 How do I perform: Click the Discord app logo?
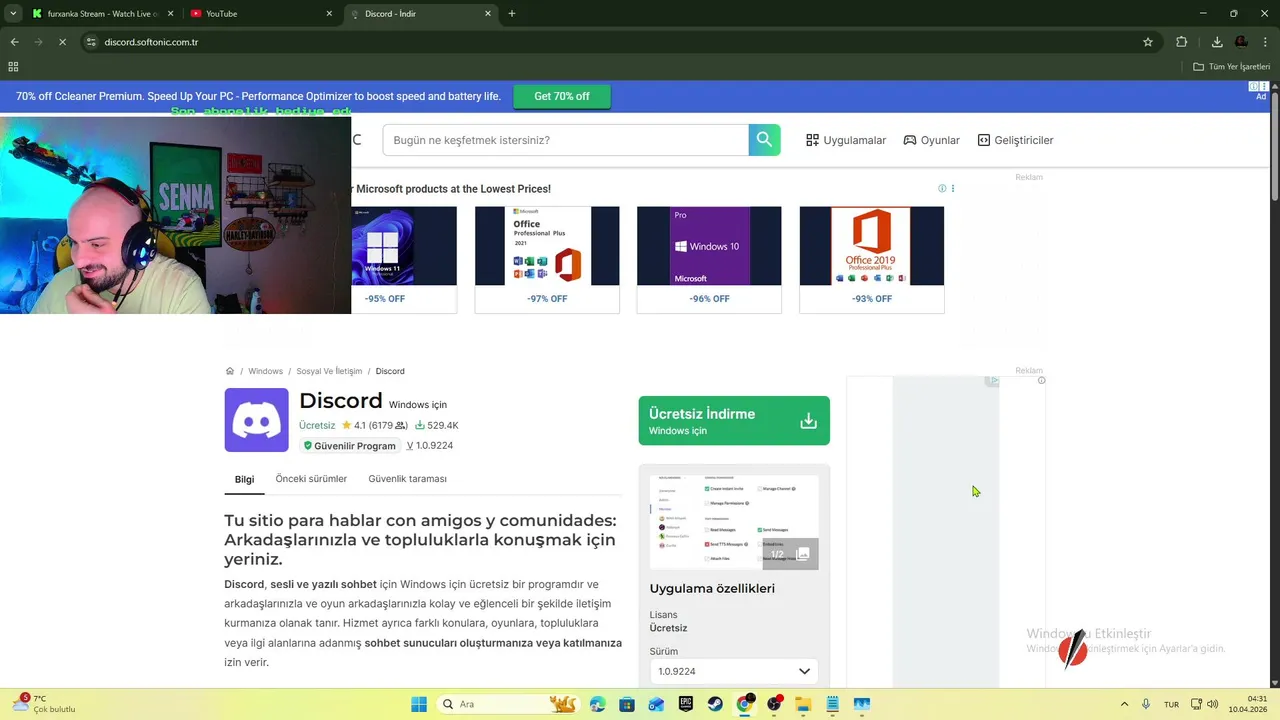256,420
